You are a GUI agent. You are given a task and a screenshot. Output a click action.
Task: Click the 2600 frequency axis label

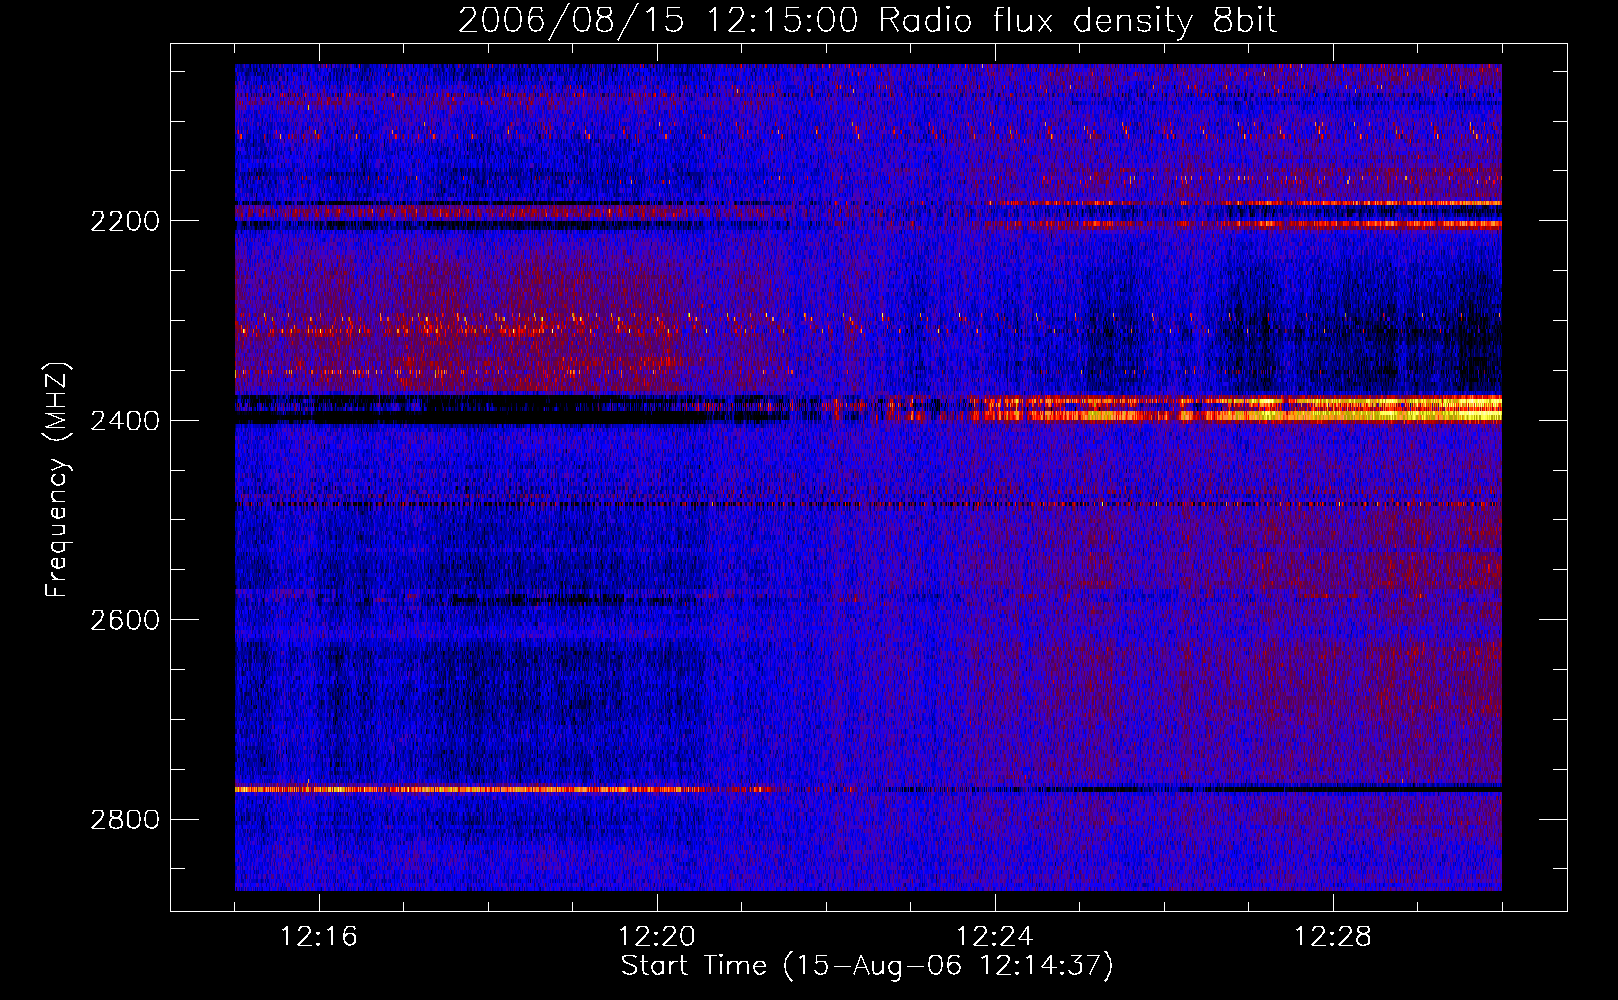[x=125, y=620]
